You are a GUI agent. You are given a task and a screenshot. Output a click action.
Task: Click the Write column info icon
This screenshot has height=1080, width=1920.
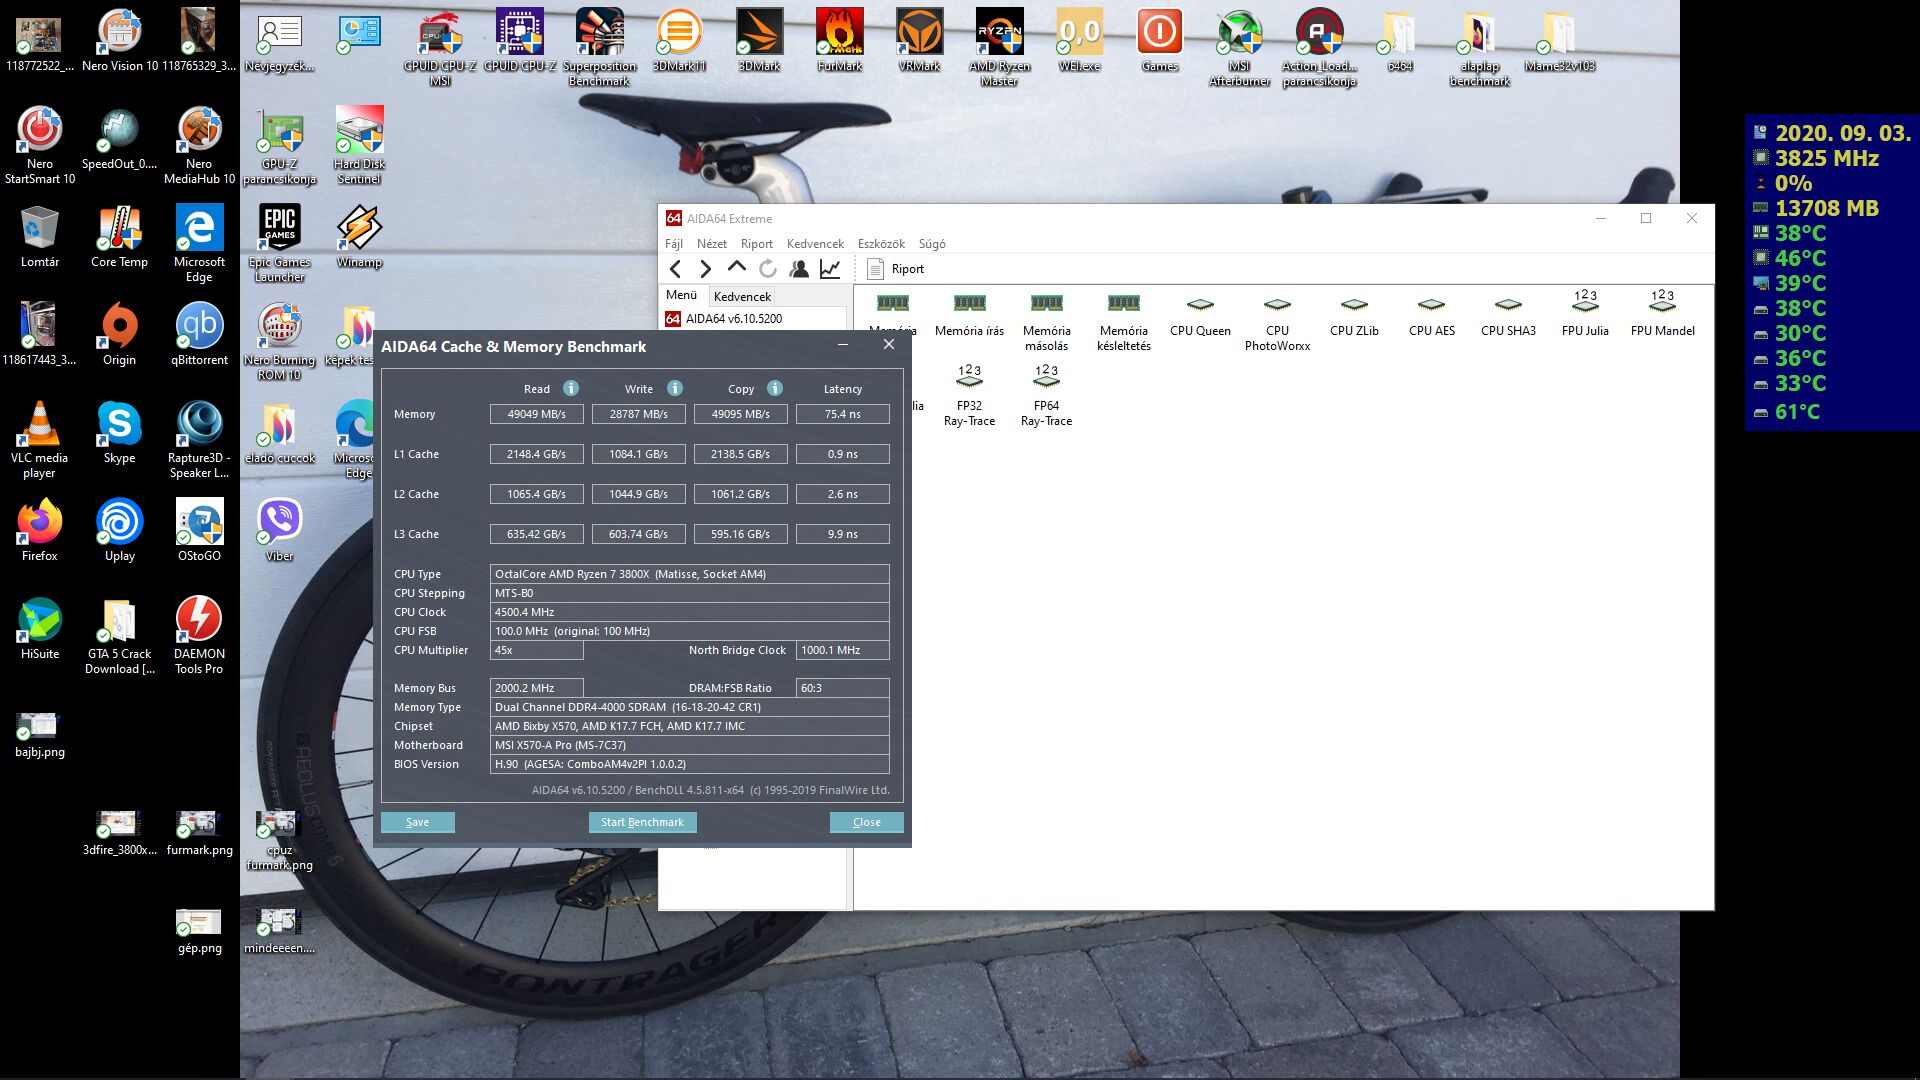pos(675,388)
